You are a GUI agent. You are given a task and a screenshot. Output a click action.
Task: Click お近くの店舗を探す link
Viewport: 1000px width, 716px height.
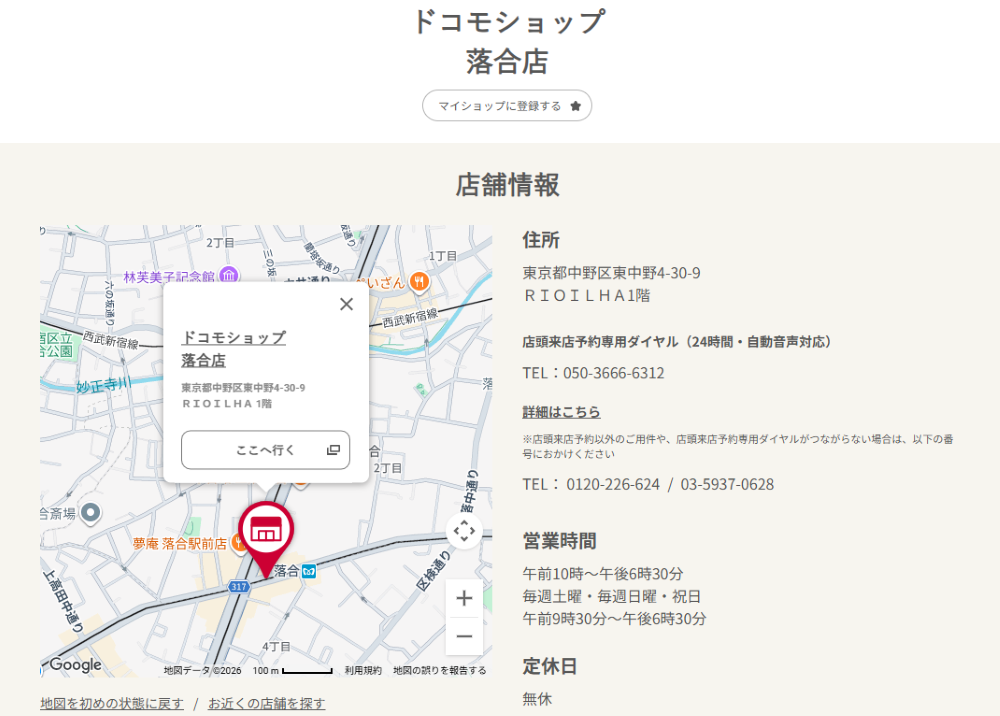[266, 703]
